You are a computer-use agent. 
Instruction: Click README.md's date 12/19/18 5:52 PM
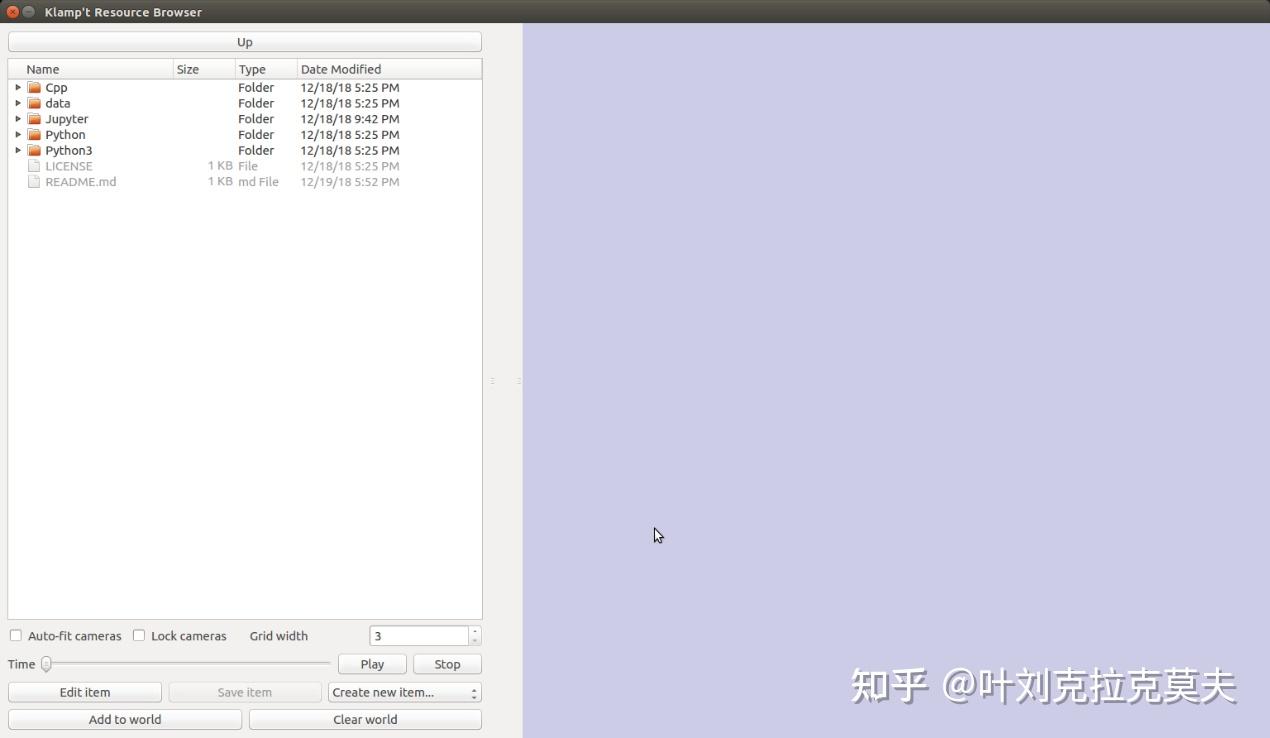pos(350,182)
